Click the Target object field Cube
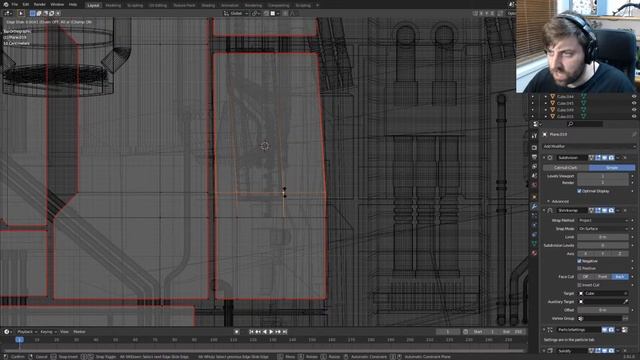Viewport: 640px width, 360px height. point(603,293)
